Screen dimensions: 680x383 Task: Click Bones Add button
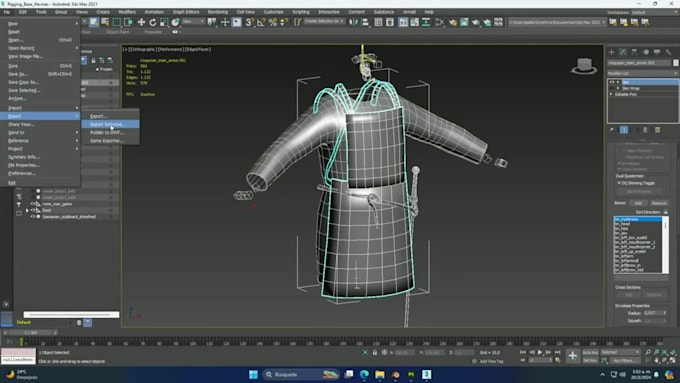(x=638, y=203)
